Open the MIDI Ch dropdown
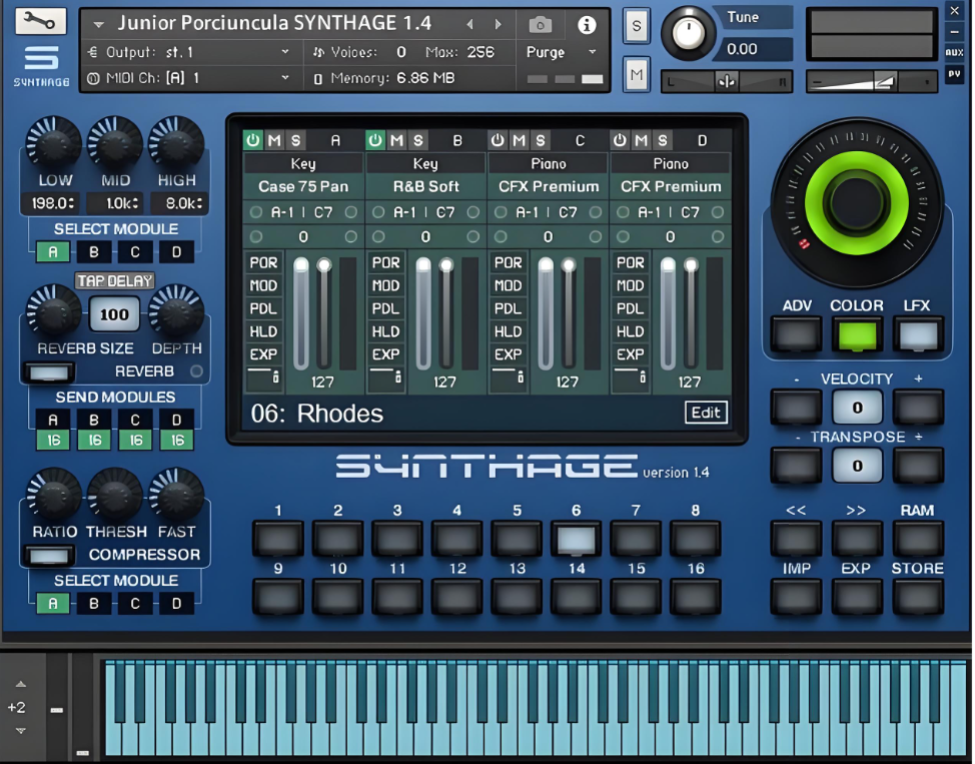The width and height of the screenshot is (975, 764). pyautogui.click(x=188, y=78)
